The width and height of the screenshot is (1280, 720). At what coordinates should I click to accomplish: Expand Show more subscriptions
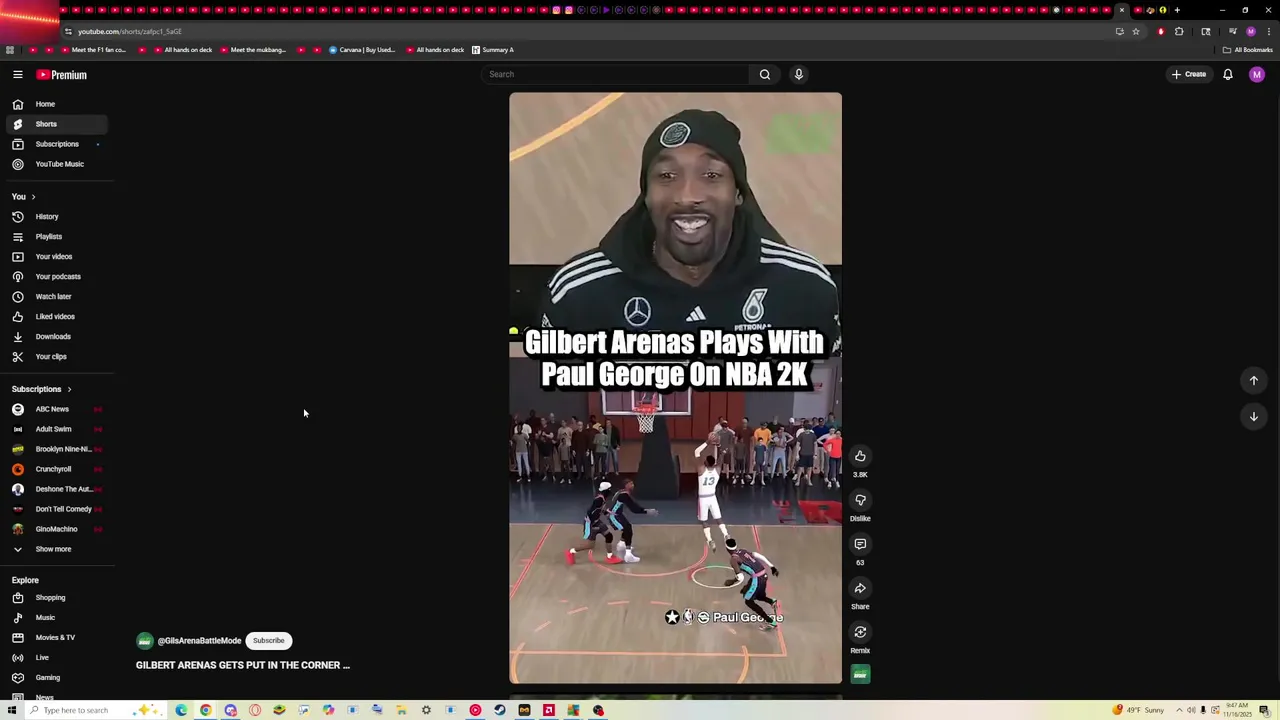[x=56, y=549]
